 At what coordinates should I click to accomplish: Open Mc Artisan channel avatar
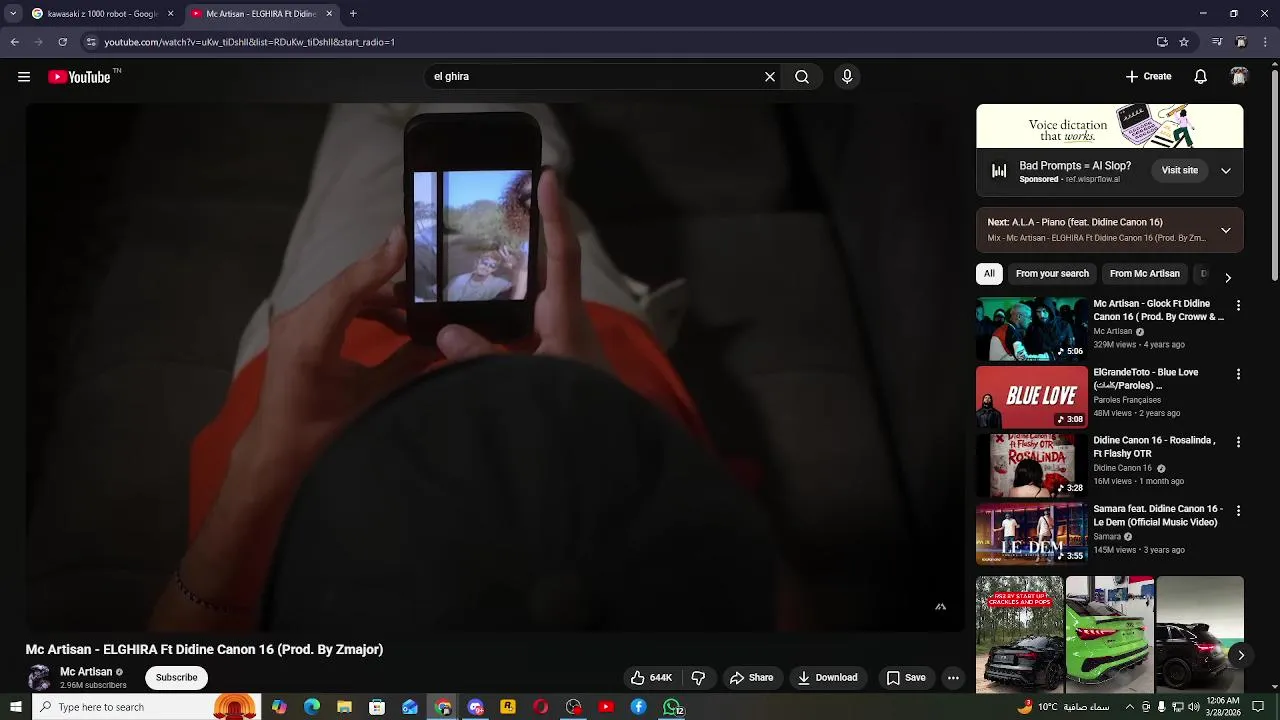click(x=39, y=678)
